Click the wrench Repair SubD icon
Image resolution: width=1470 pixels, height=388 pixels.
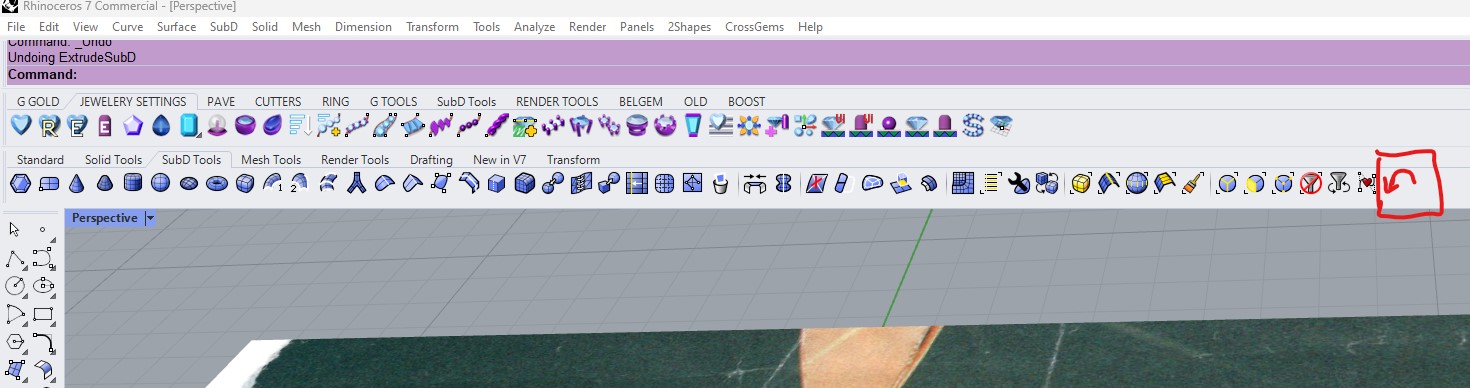pos(1019,183)
